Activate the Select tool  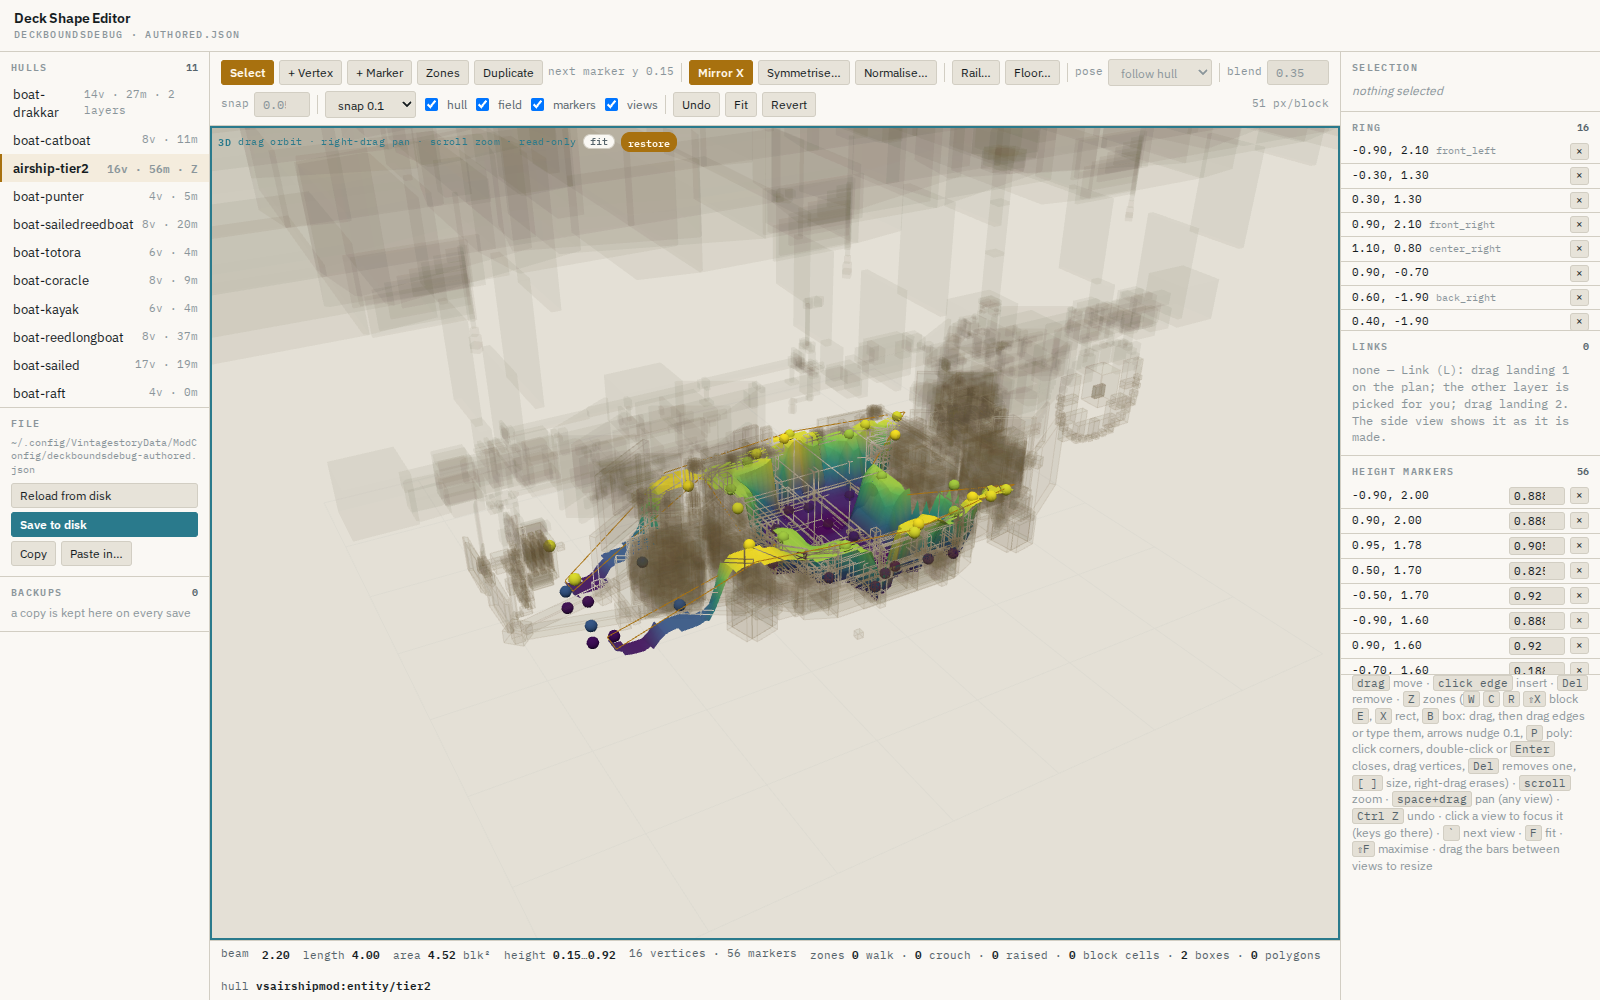pos(247,73)
